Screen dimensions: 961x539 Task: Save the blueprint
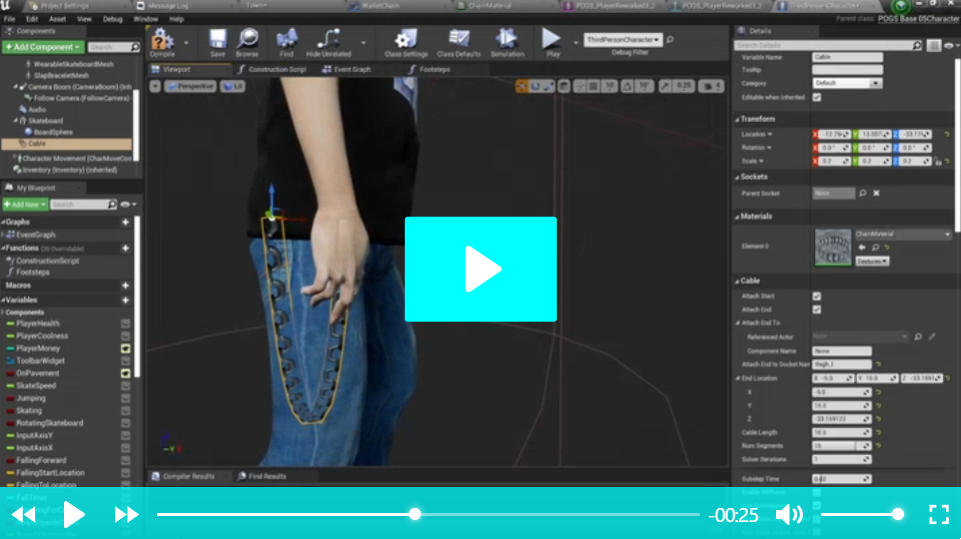[x=218, y=43]
